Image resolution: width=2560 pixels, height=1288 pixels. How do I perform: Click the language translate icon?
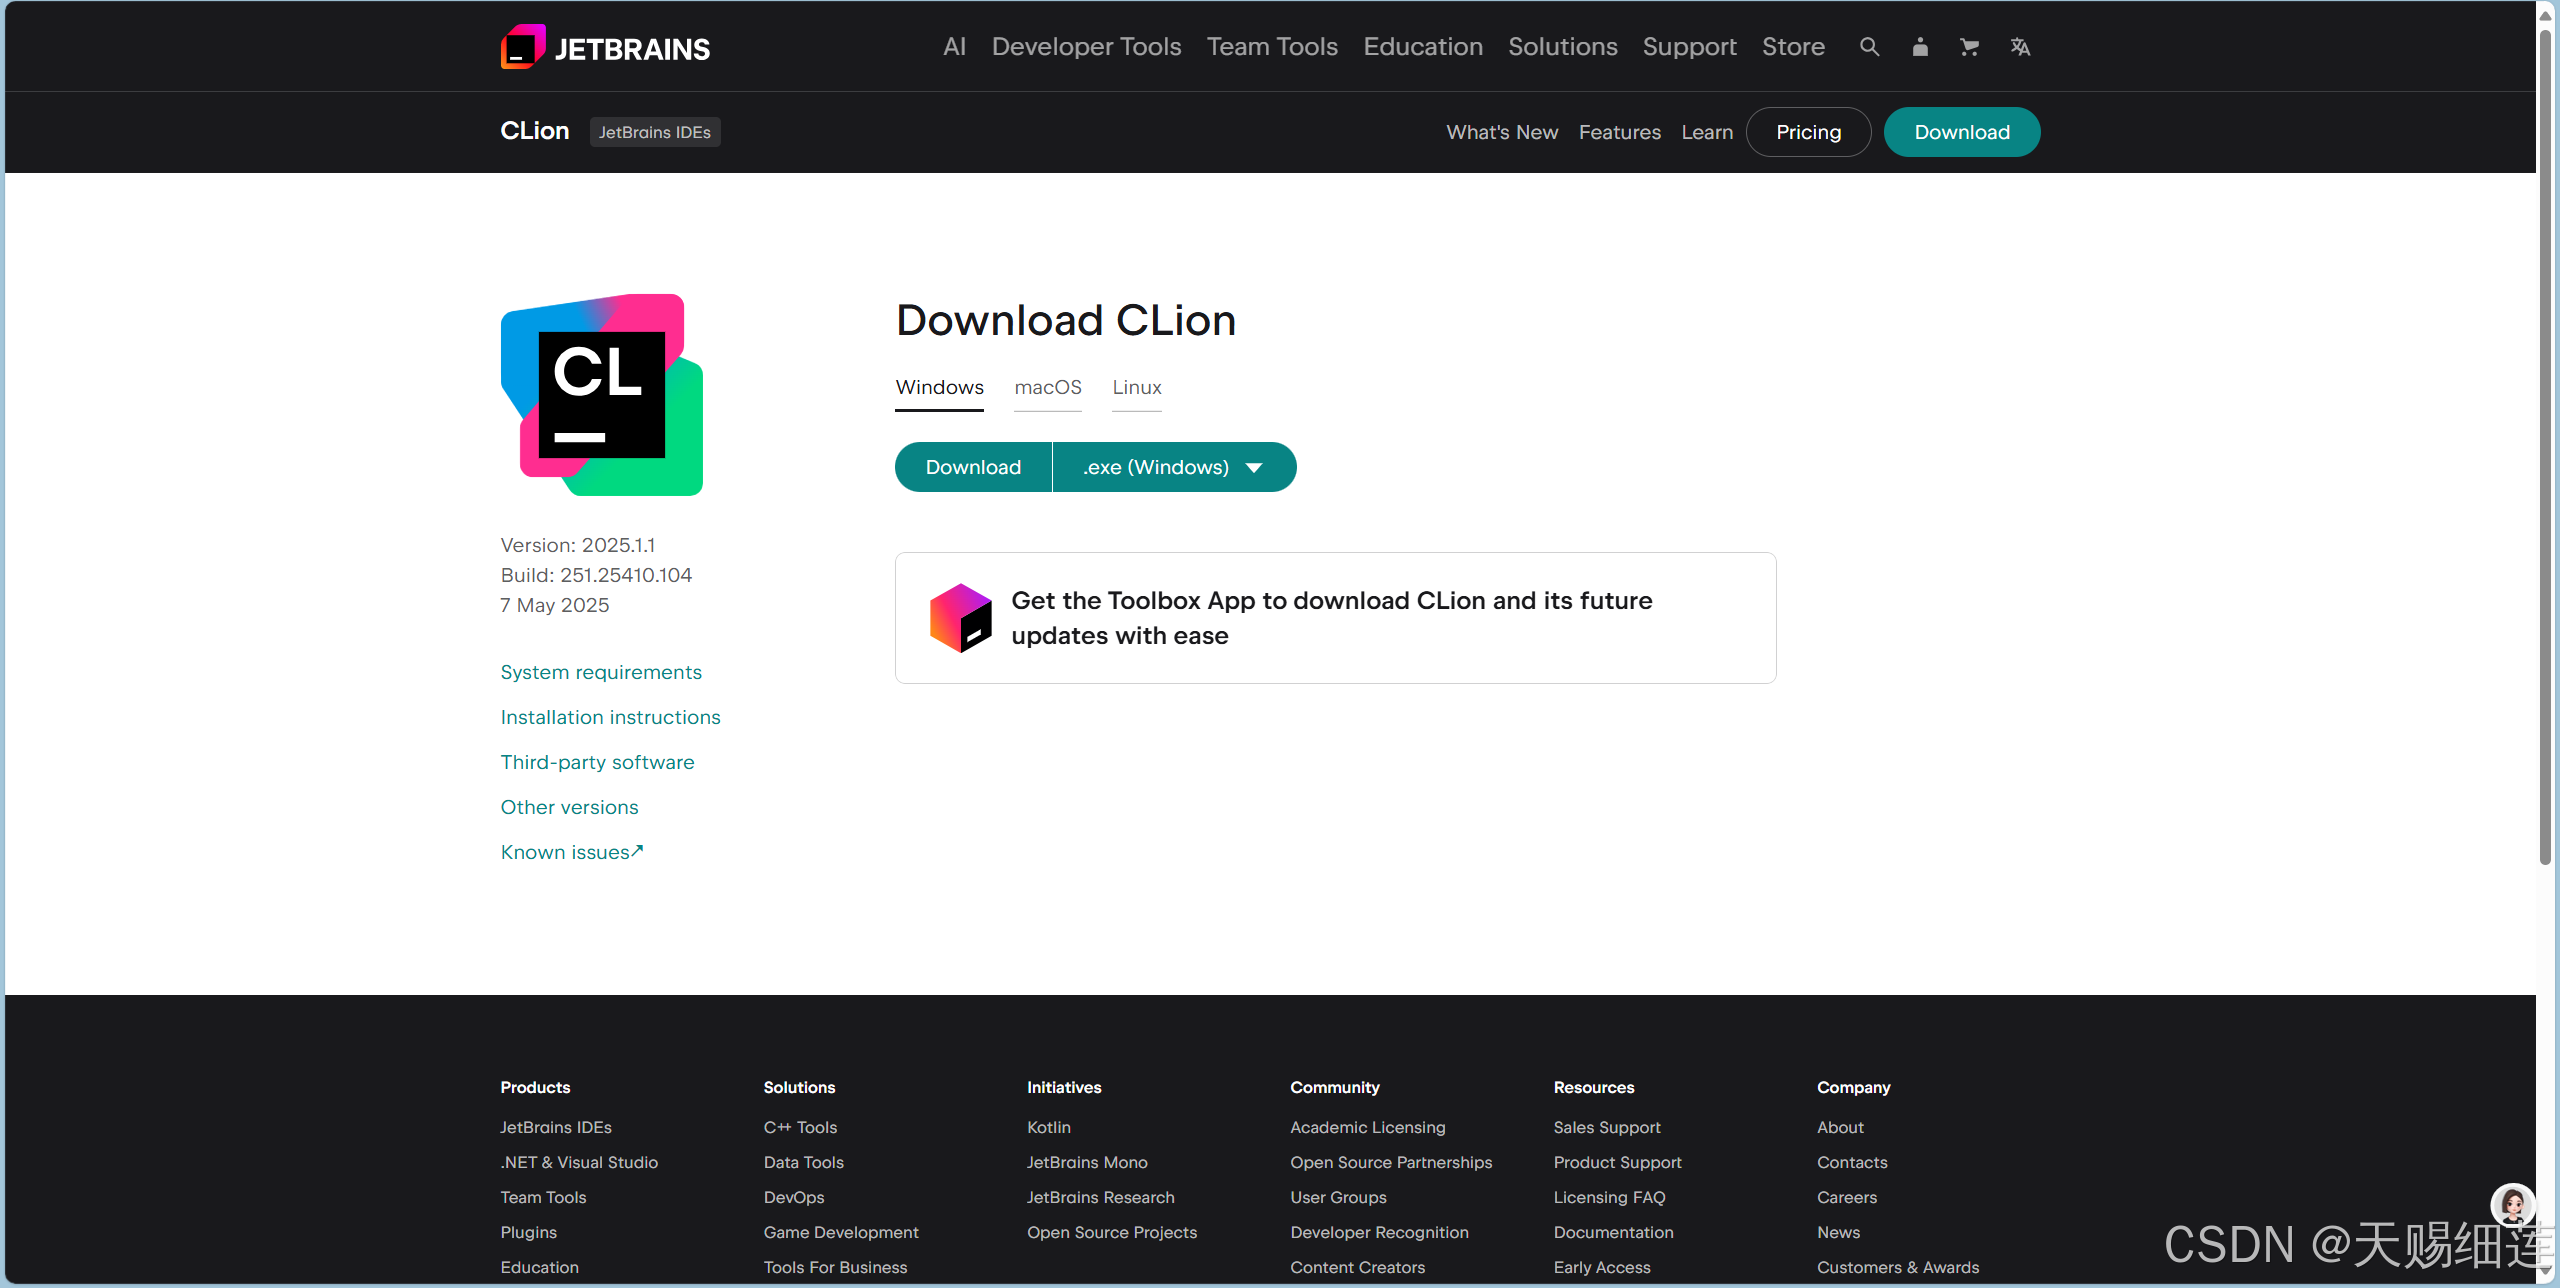(x=2020, y=47)
